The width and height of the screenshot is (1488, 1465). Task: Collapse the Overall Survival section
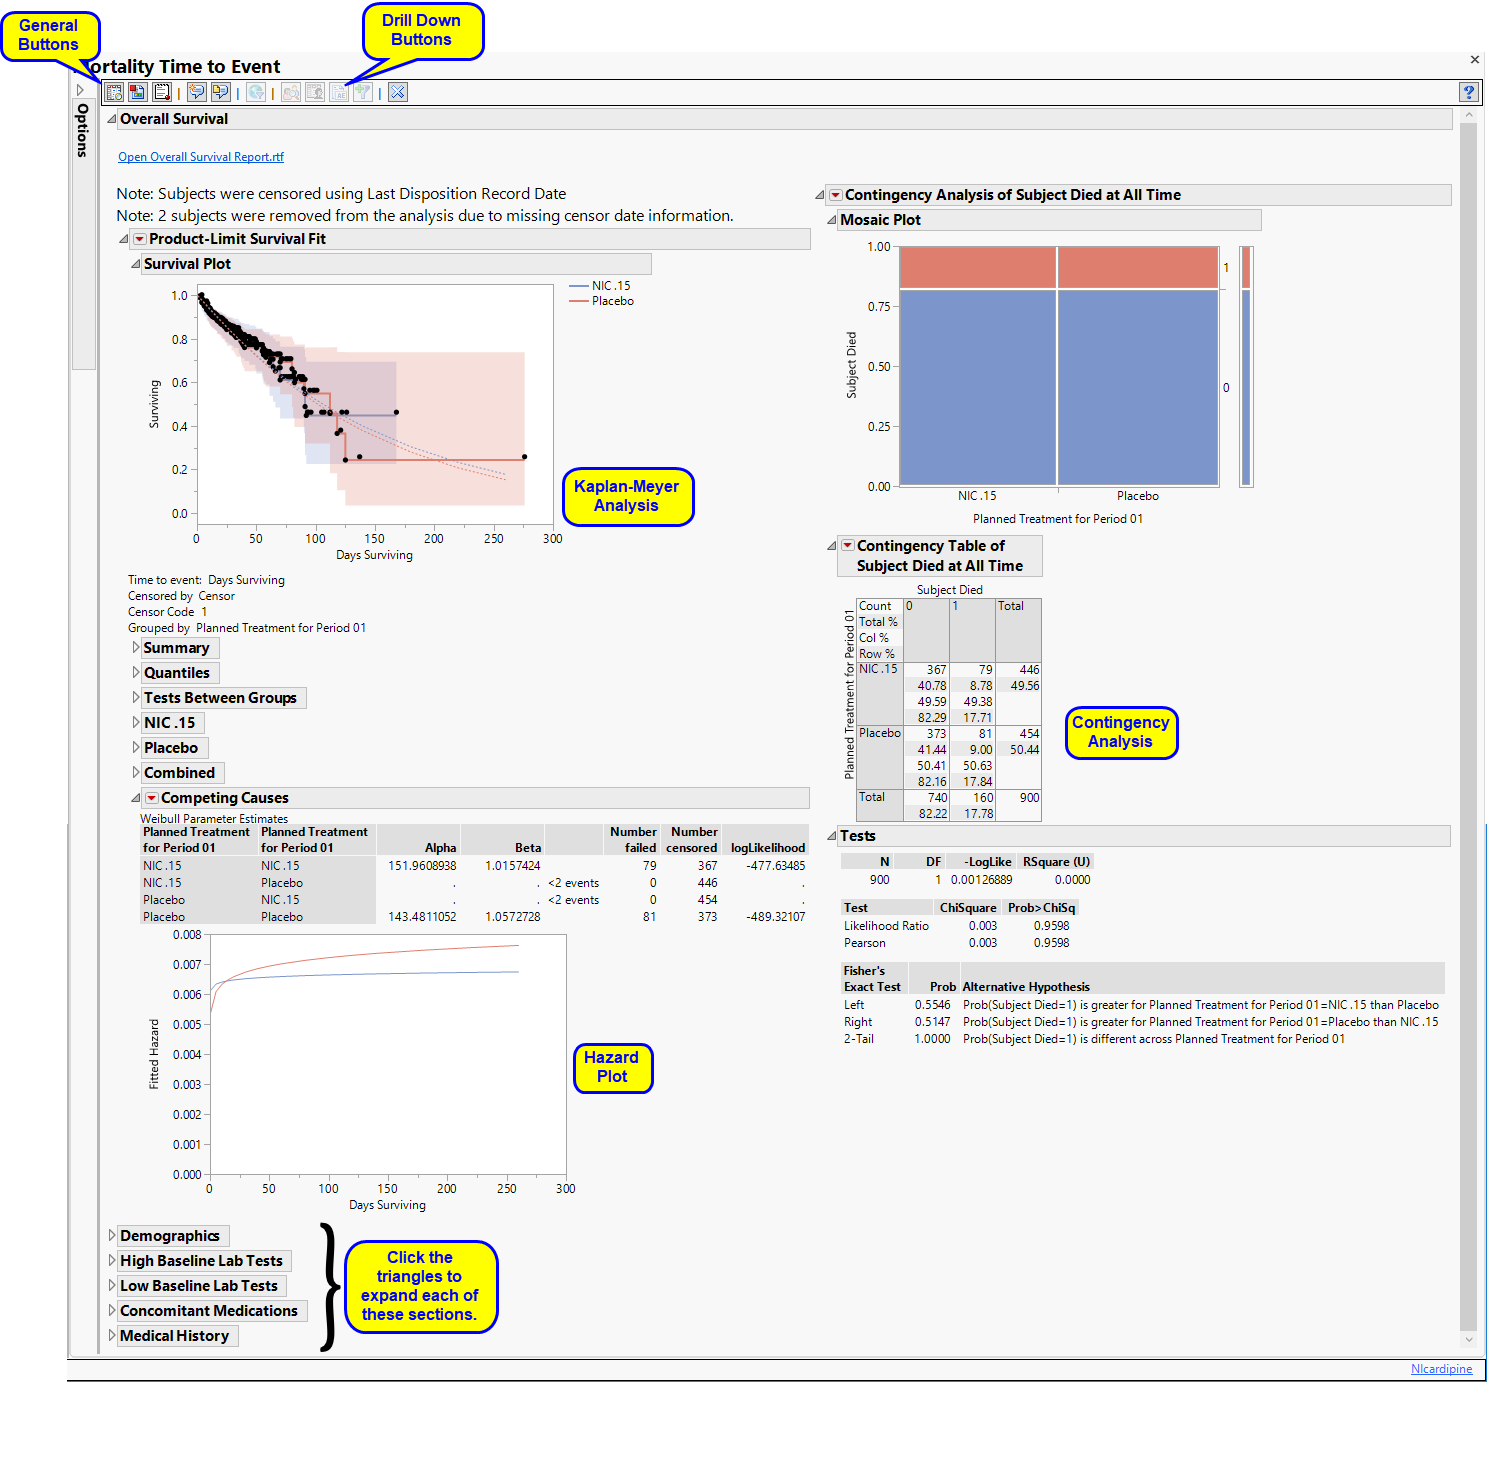pyautogui.click(x=112, y=119)
